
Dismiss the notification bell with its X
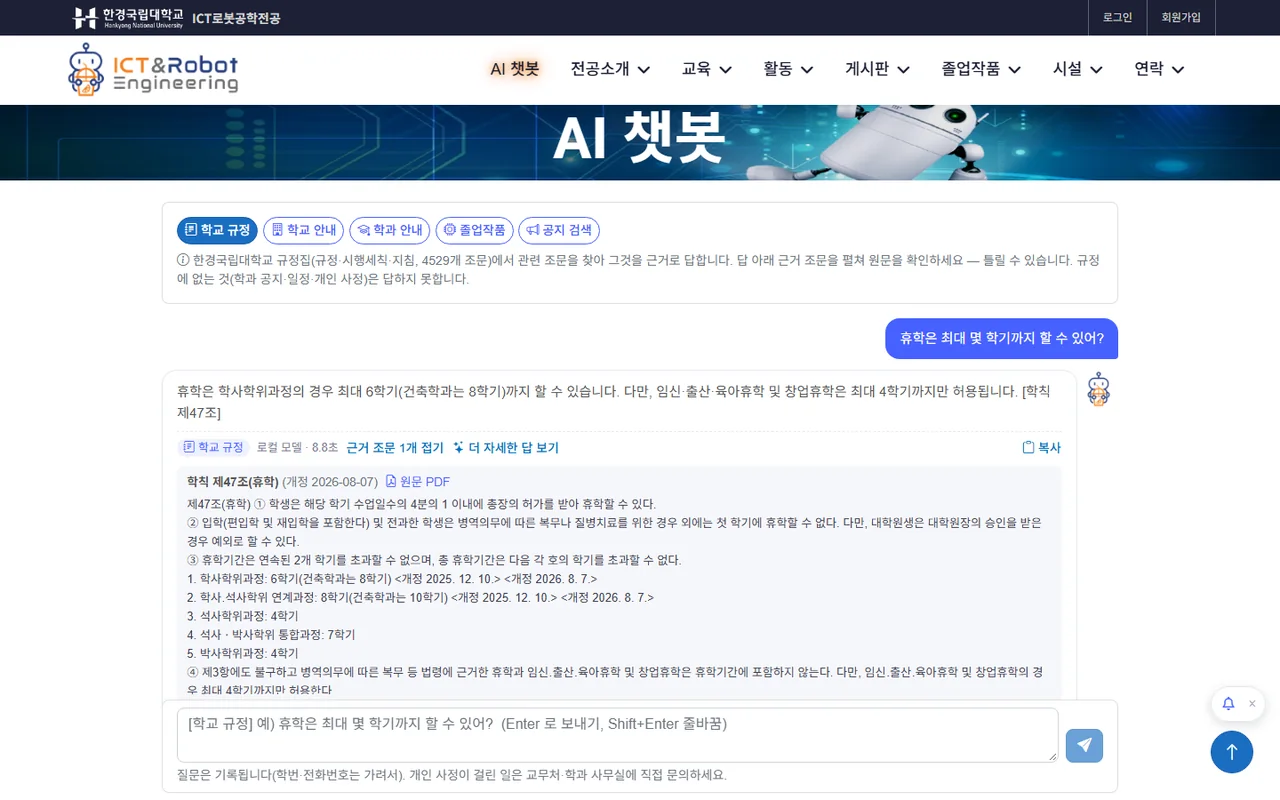[x=1252, y=704]
